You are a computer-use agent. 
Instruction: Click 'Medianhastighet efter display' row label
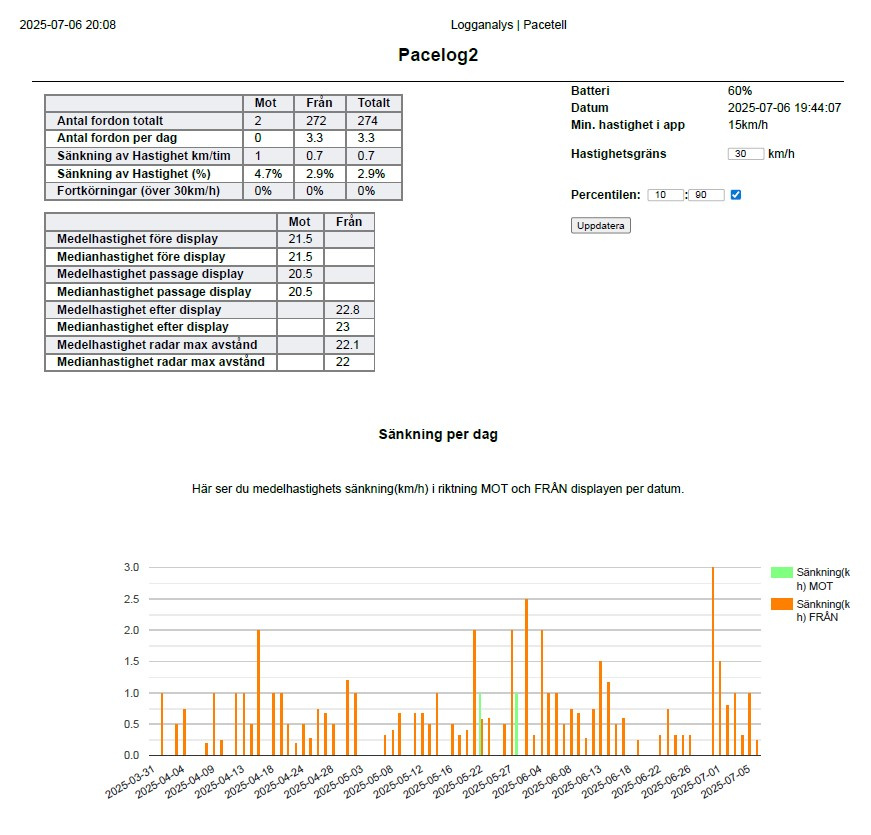[x=143, y=327]
